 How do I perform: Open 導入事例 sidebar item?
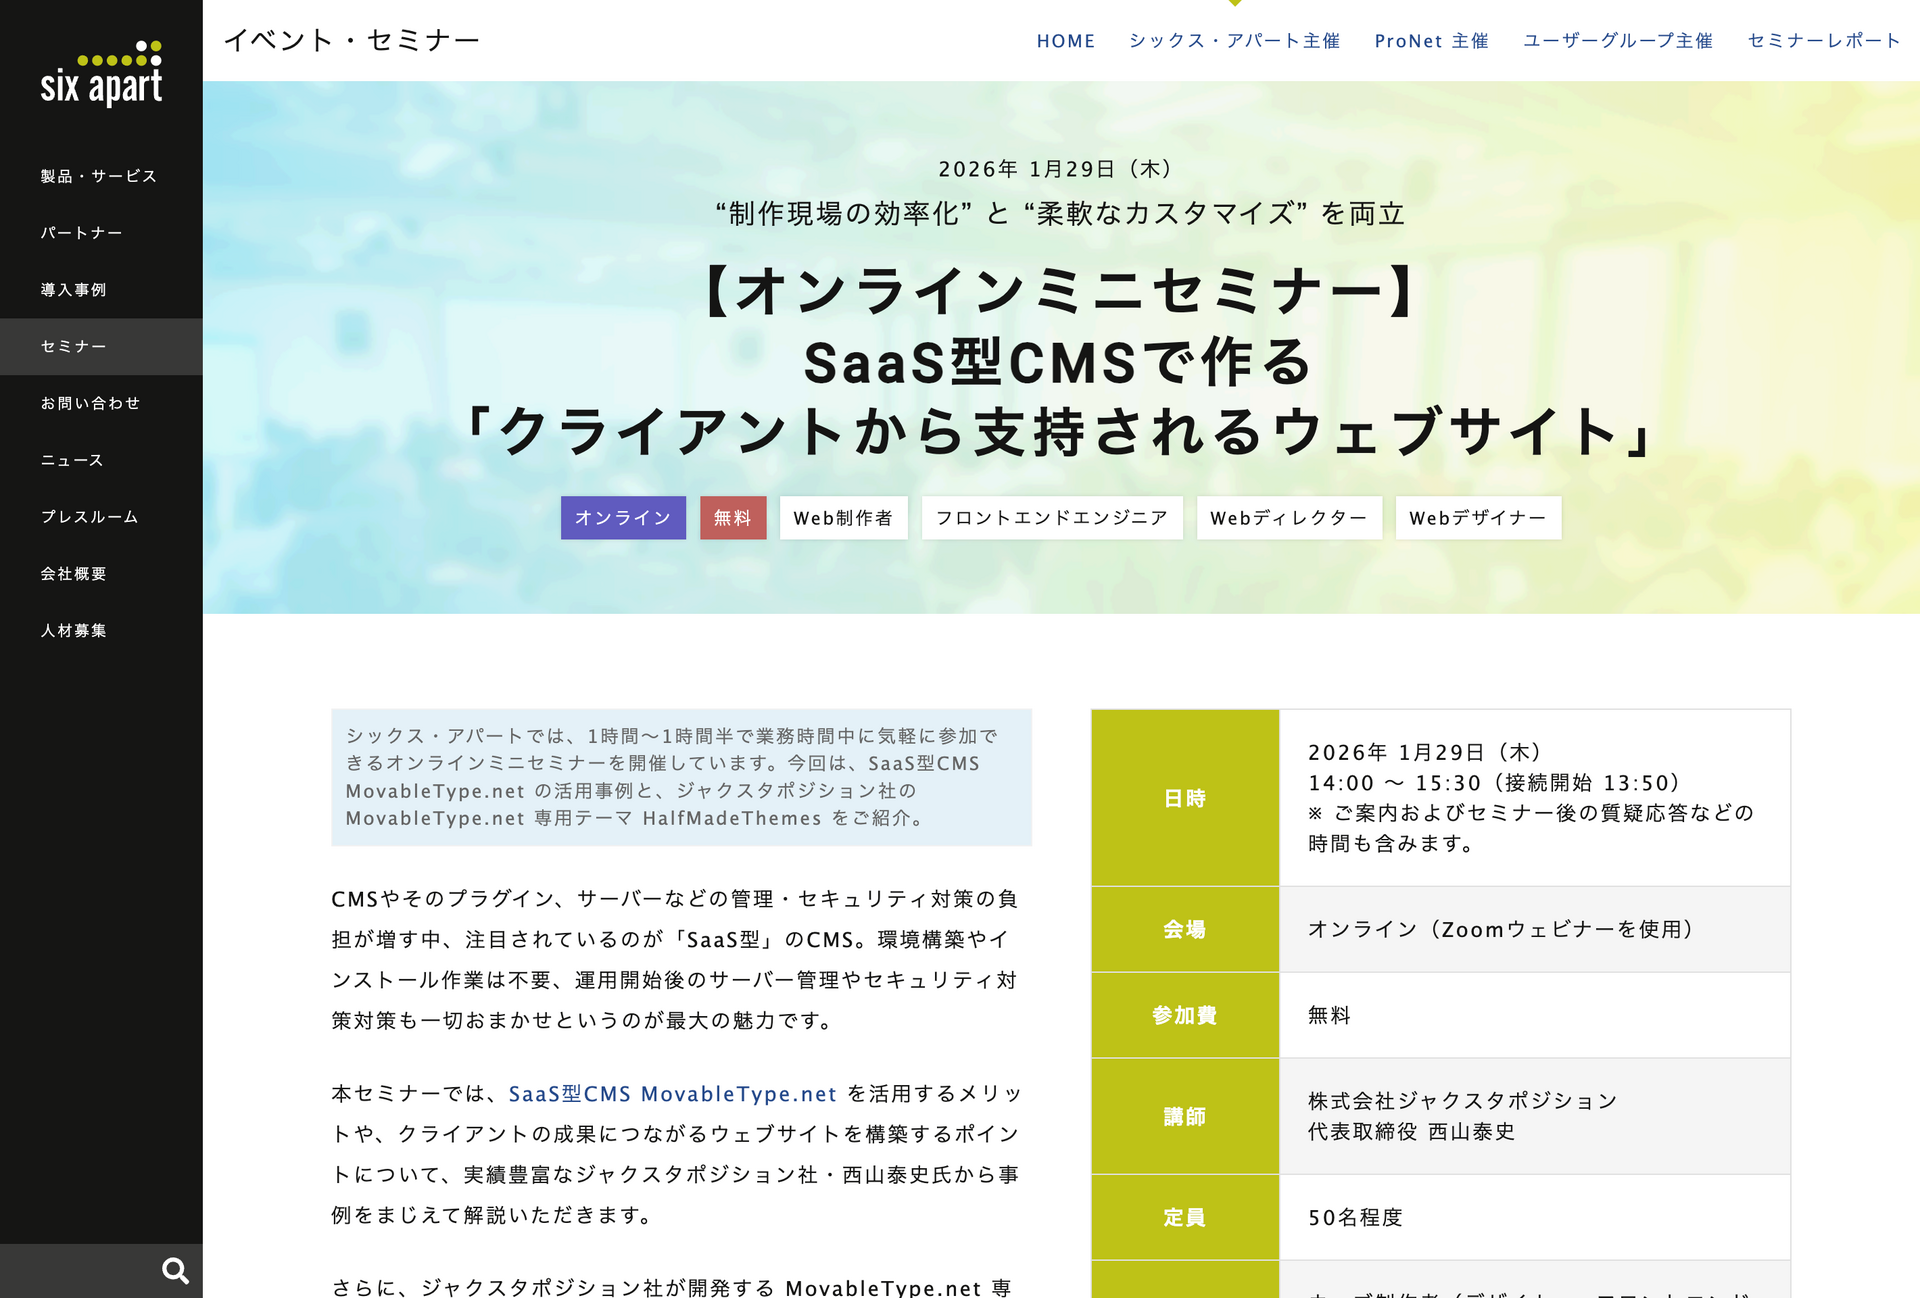pyautogui.click(x=74, y=290)
